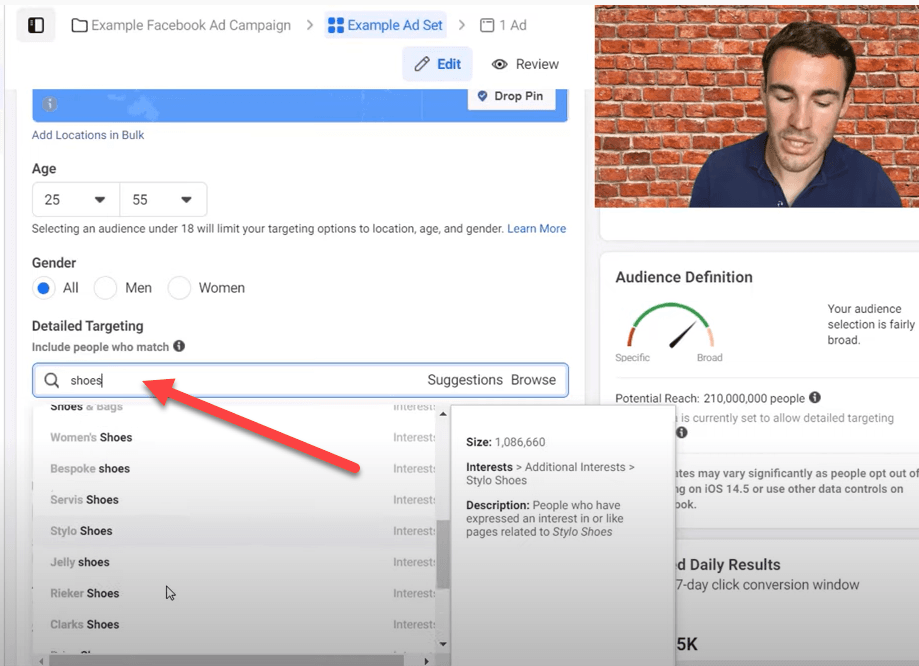Image resolution: width=919 pixels, height=666 pixels.
Task: Select the Jelly shoes interest
Action: click(234, 562)
